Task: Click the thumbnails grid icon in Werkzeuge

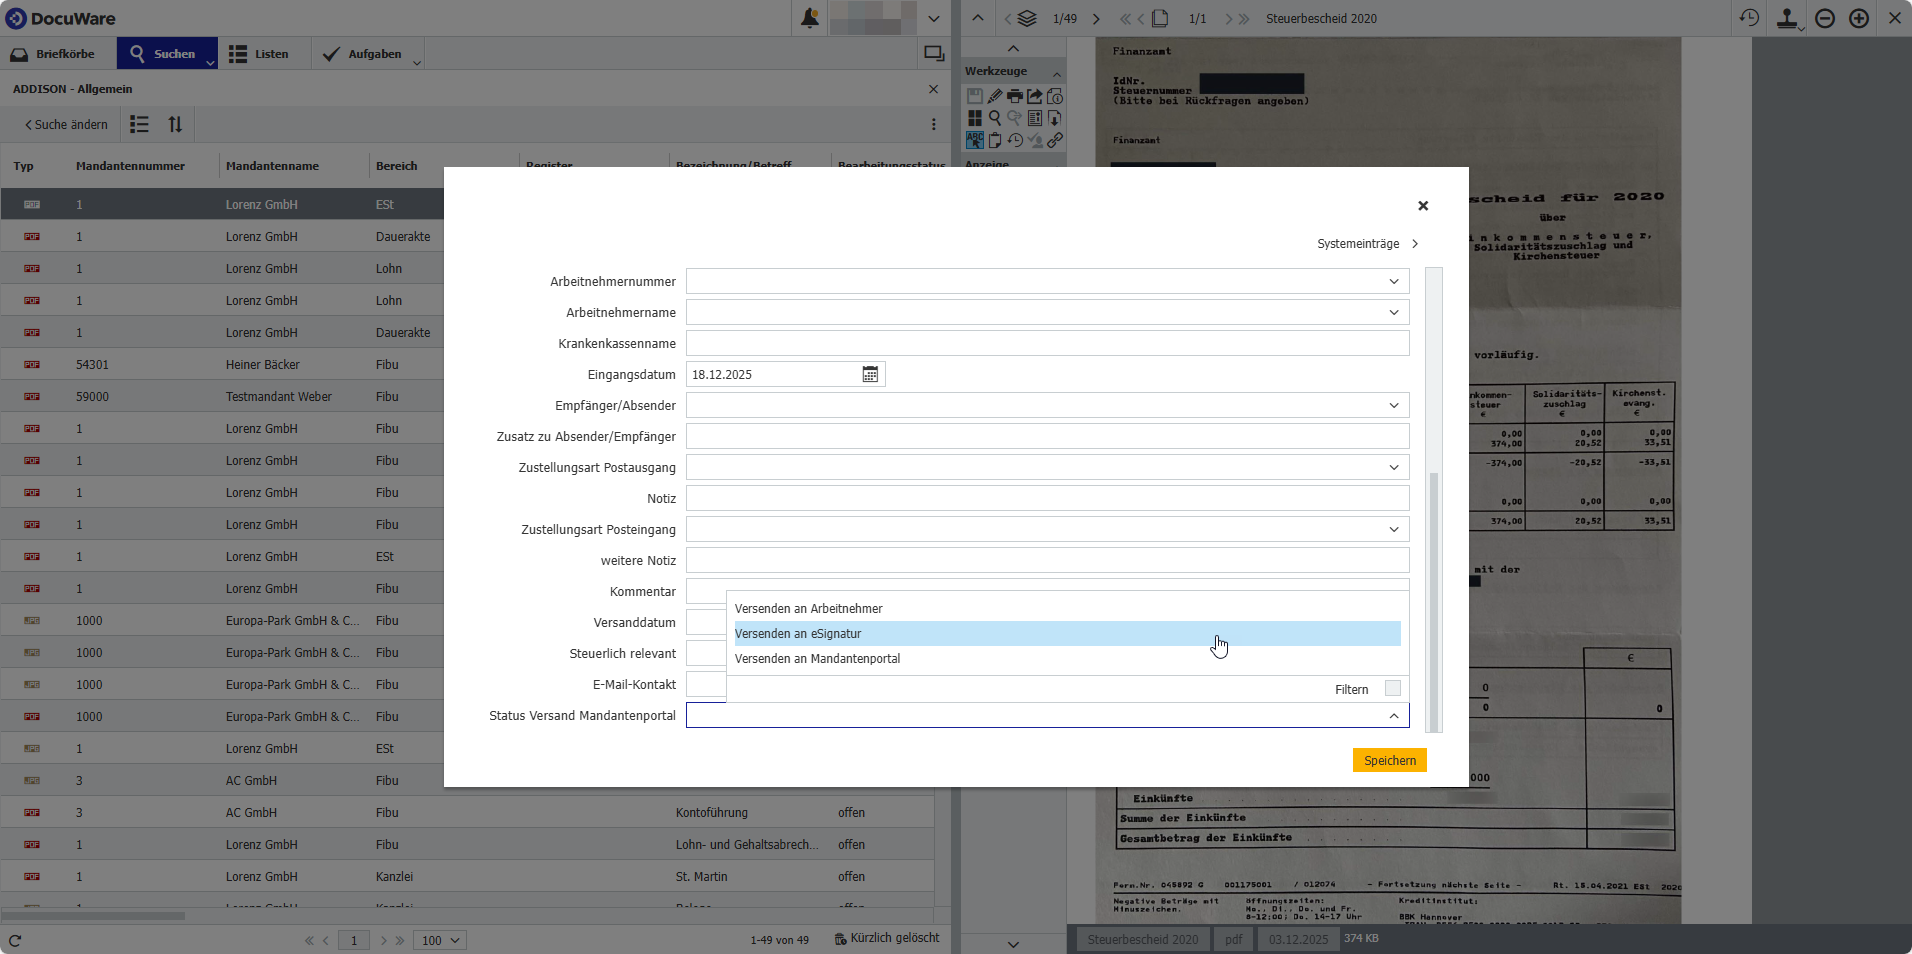Action: (975, 118)
